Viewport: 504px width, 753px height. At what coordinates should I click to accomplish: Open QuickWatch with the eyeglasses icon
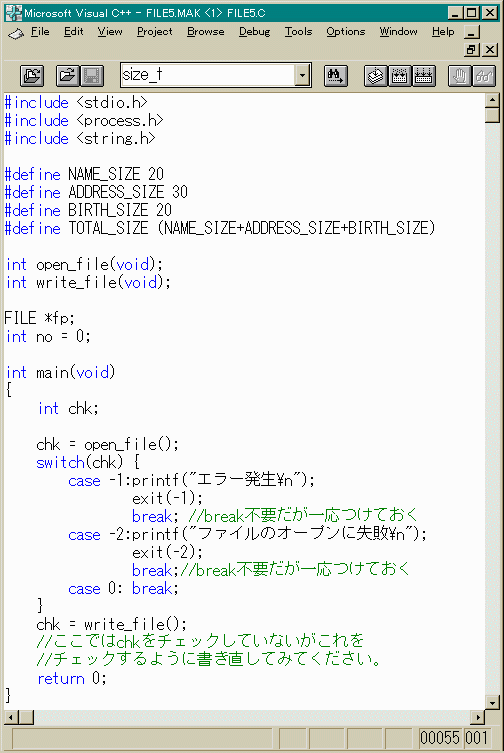(x=484, y=75)
